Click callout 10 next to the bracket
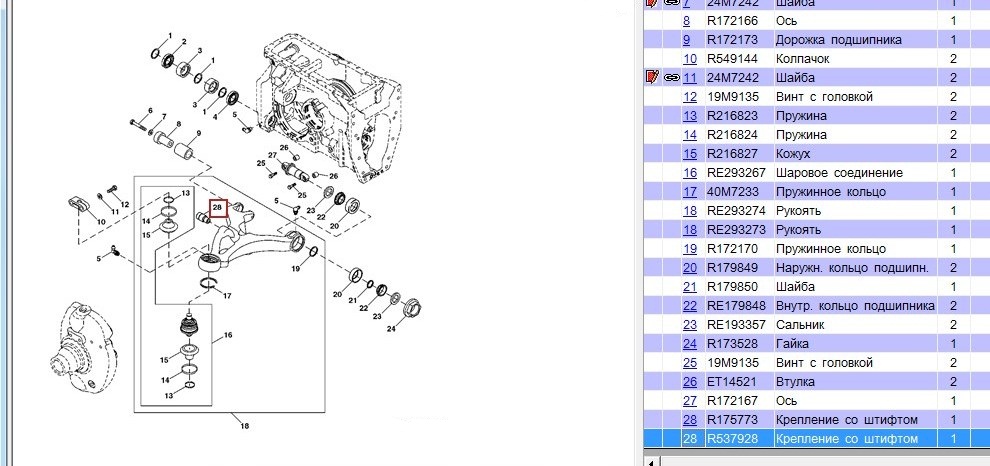990x466 pixels. tap(101, 220)
